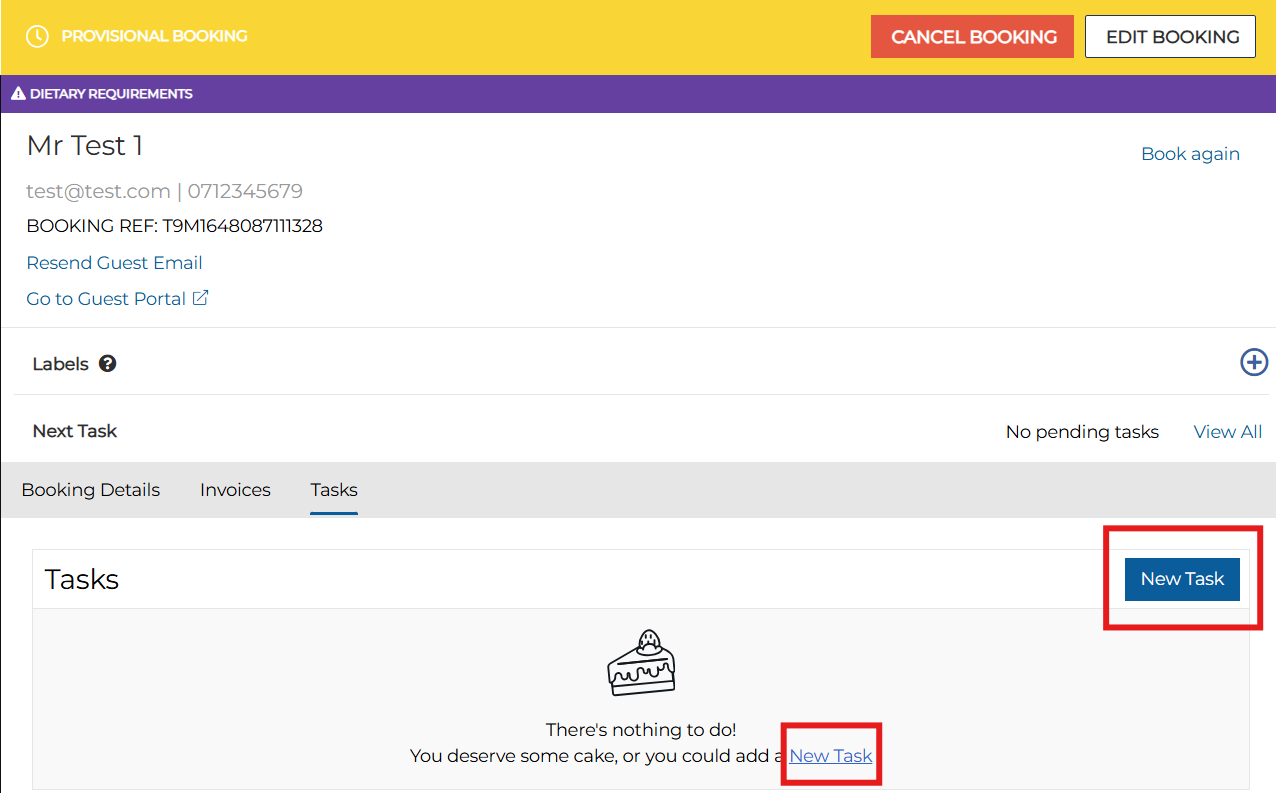The width and height of the screenshot is (1276, 793).
Task: Click the purple Dietary Requirements banner text
Action: click(x=111, y=94)
